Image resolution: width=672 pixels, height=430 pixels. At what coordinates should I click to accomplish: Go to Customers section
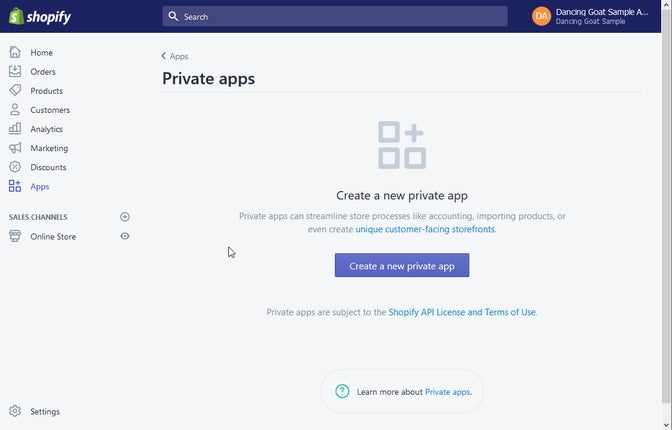[x=50, y=110]
